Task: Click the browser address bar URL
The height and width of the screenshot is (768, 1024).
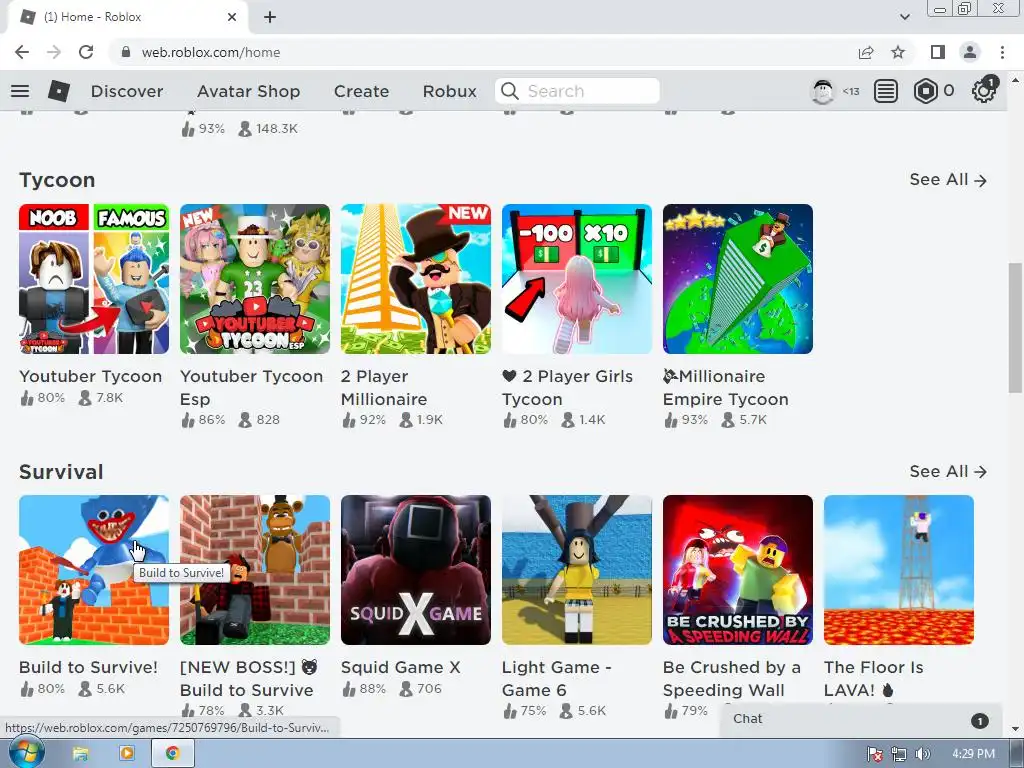Action: pos(211,52)
